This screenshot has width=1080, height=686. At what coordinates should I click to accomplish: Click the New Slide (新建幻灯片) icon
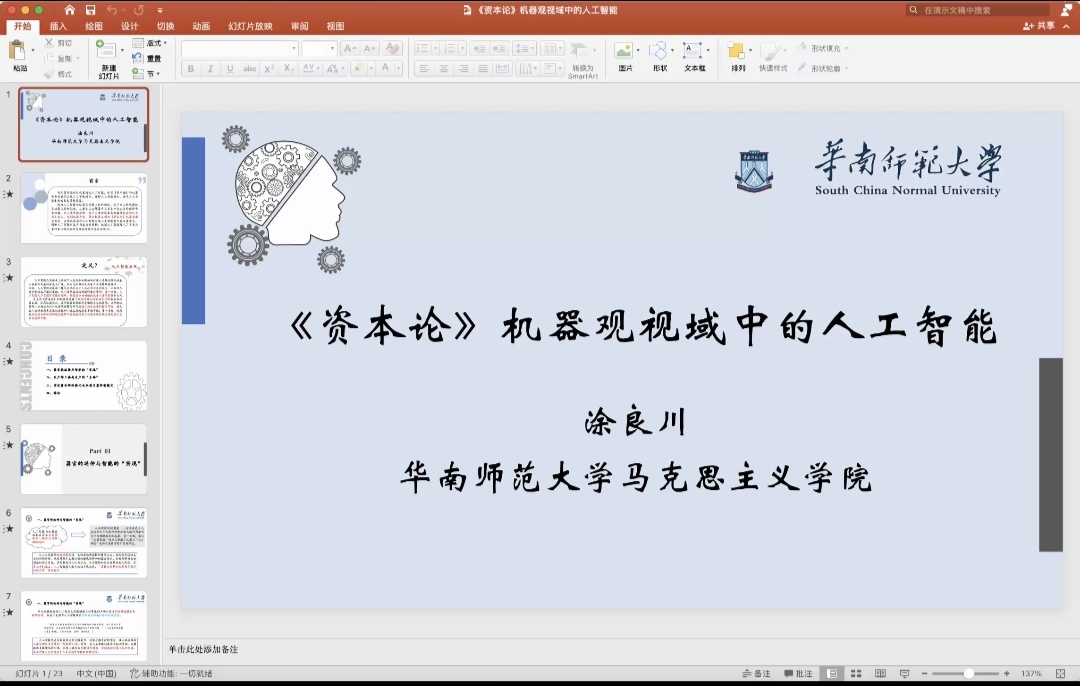click(x=106, y=51)
